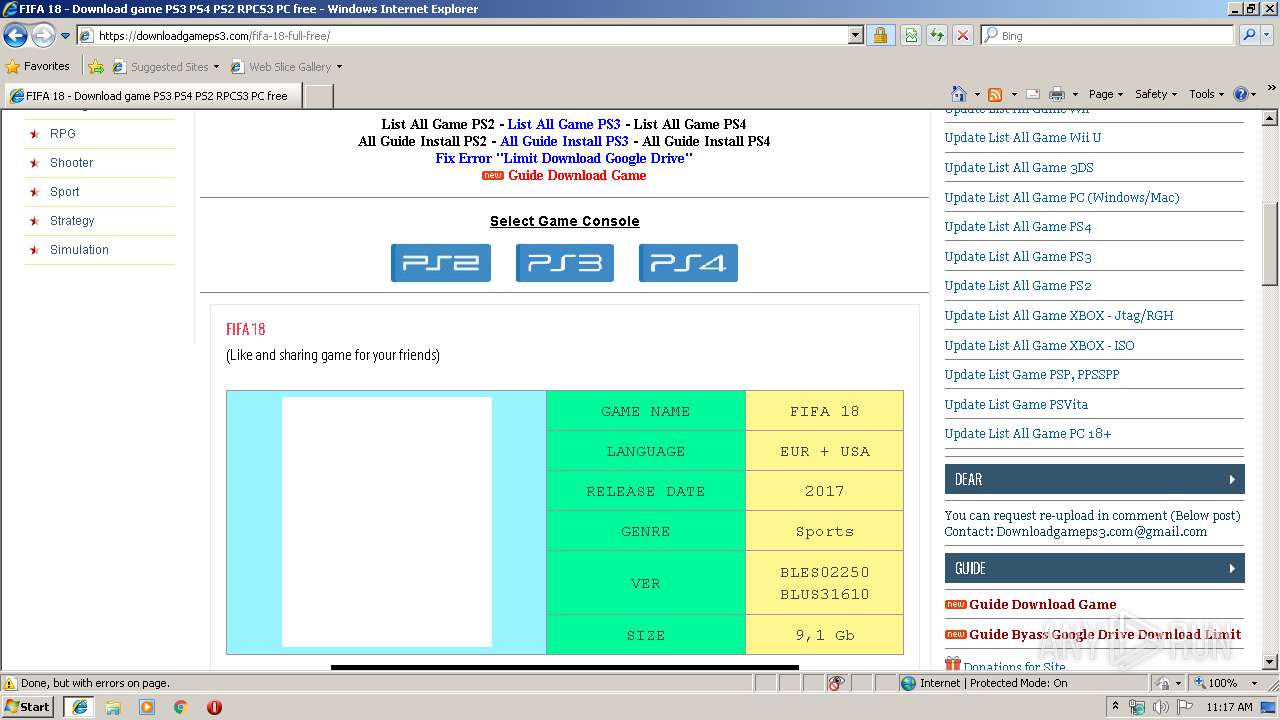The height and width of the screenshot is (720, 1280).
Task: Open the red Guide Download Game link
Action: [x=577, y=175]
